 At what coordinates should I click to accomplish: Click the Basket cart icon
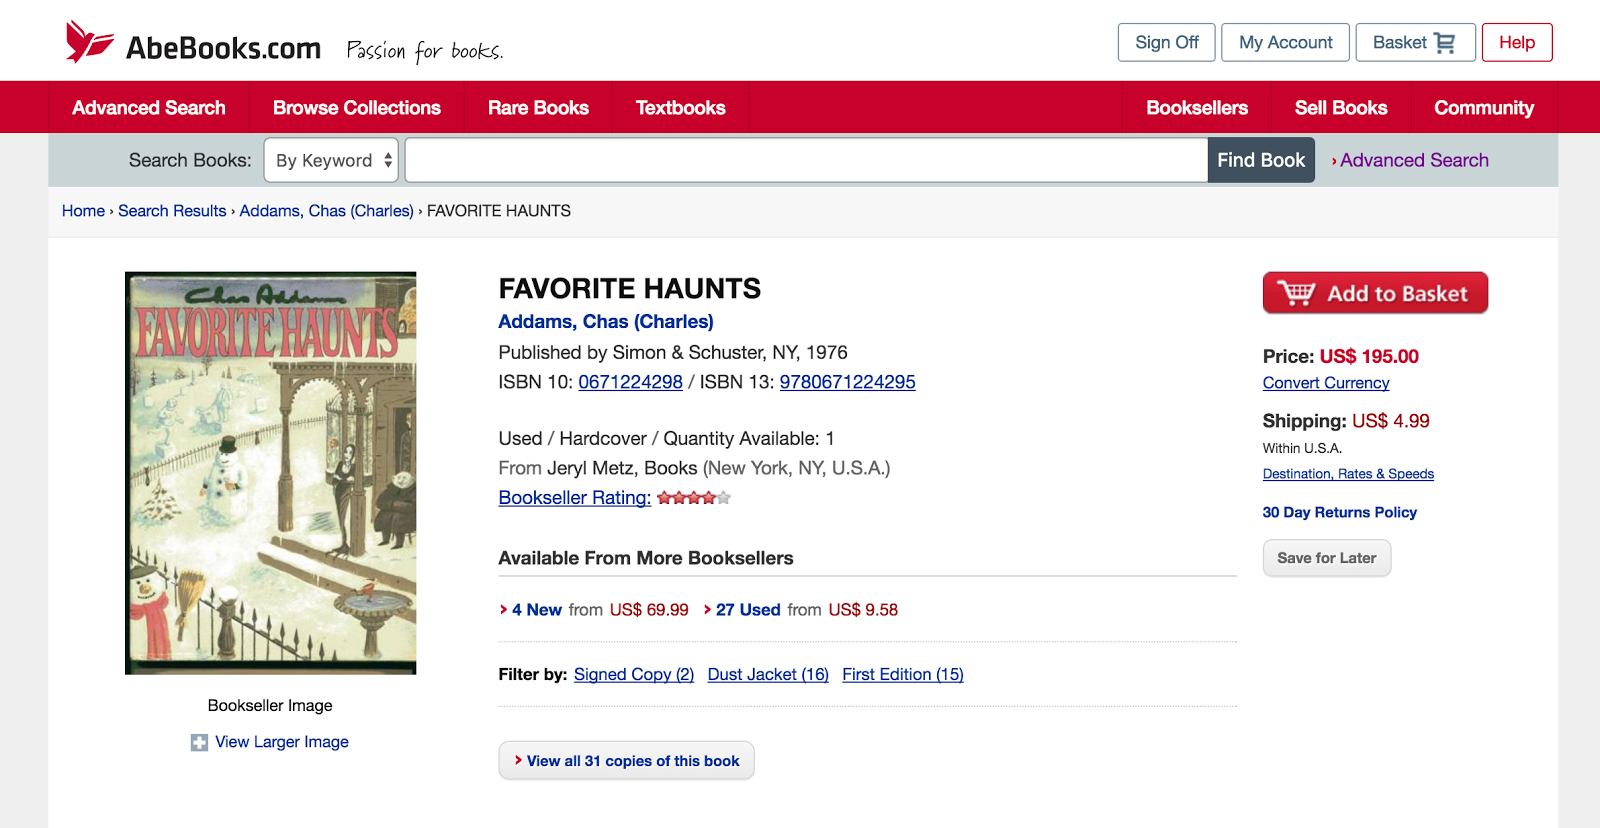click(x=1444, y=43)
